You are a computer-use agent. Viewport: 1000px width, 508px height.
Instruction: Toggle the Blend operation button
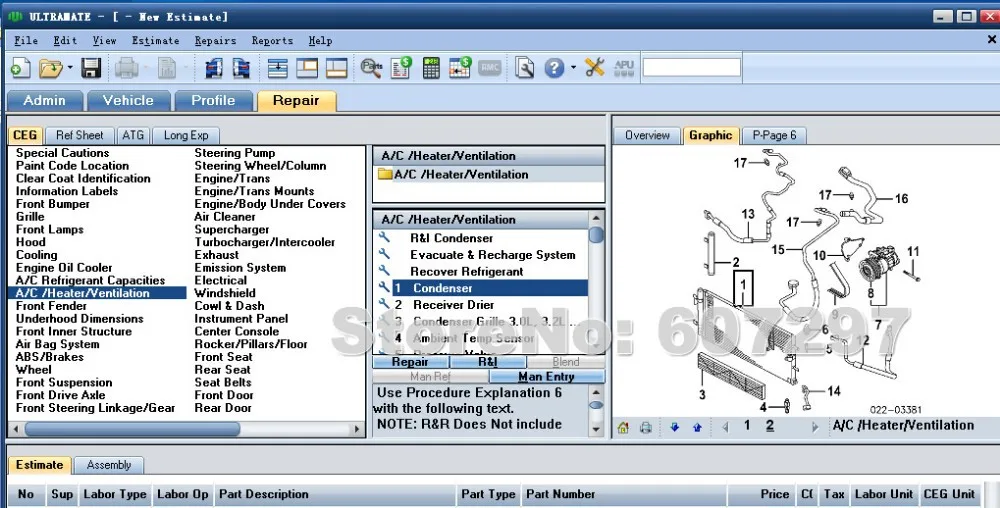click(566, 362)
